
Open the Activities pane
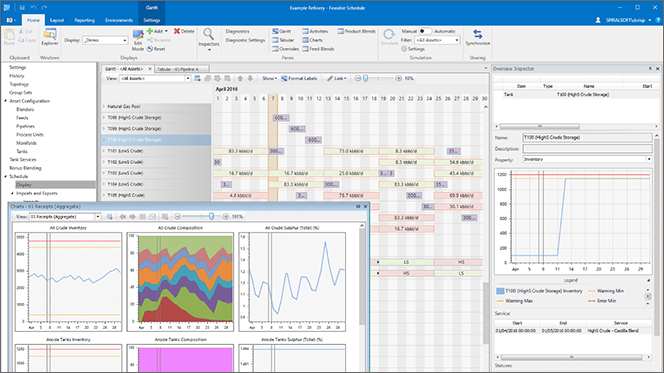tap(315, 31)
